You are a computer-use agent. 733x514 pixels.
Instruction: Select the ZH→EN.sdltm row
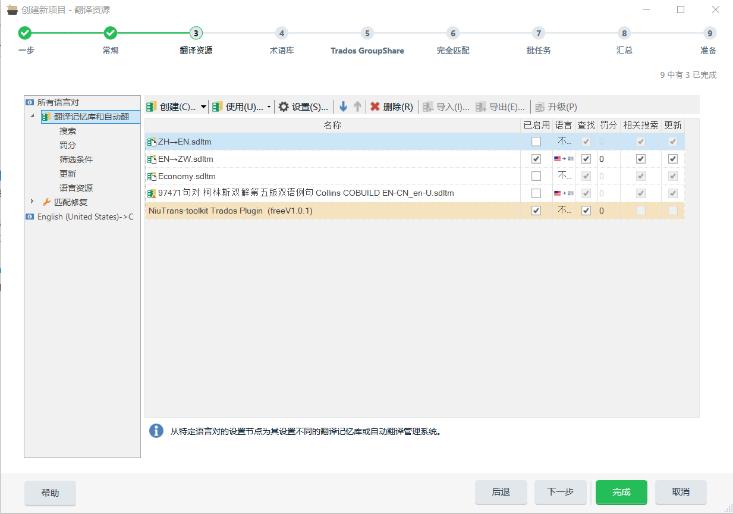(415, 142)
